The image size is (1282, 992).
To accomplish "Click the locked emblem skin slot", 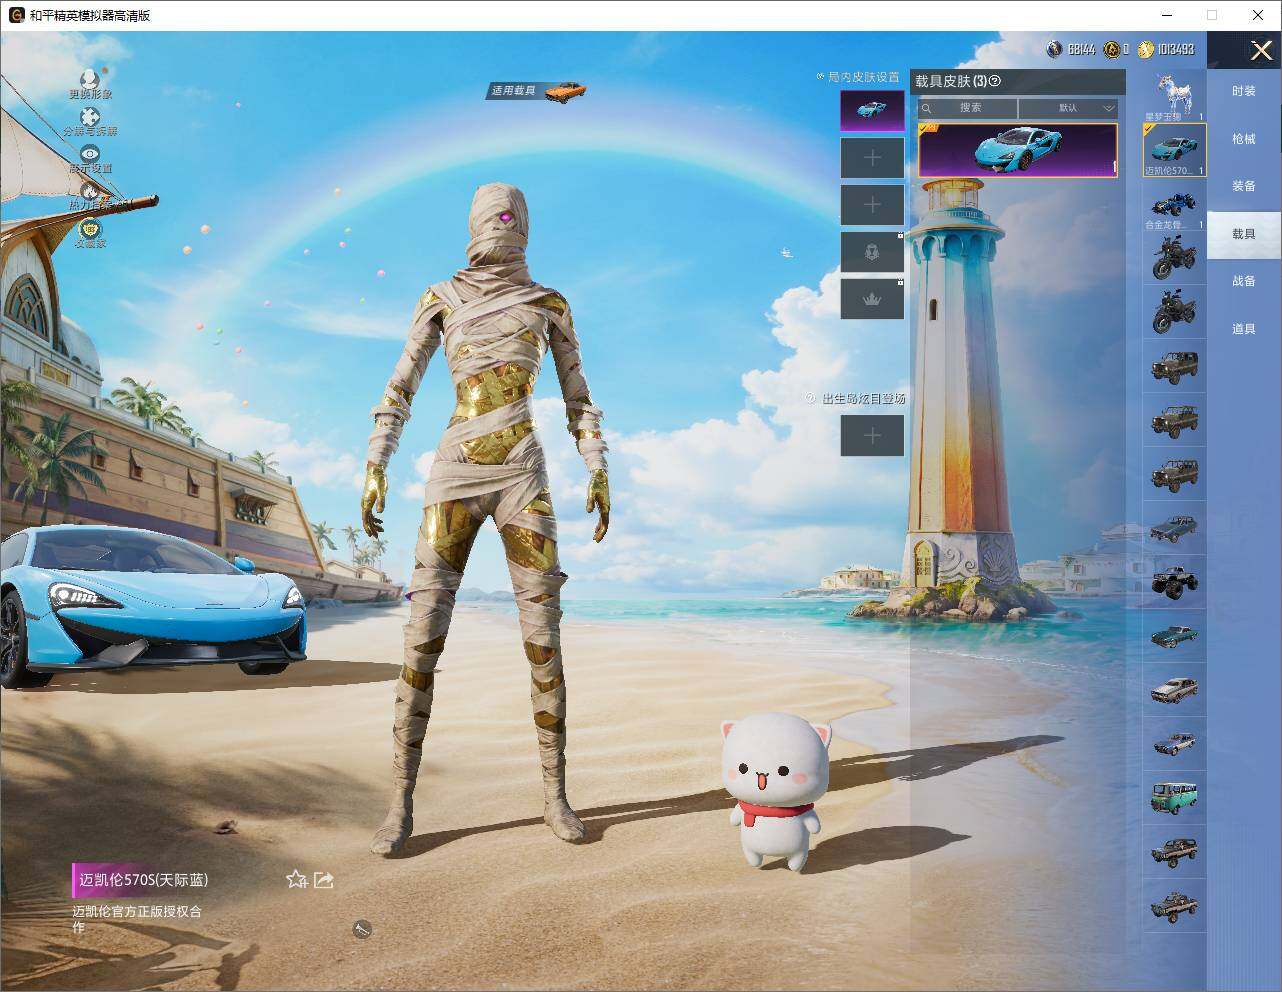I will 872,252.
